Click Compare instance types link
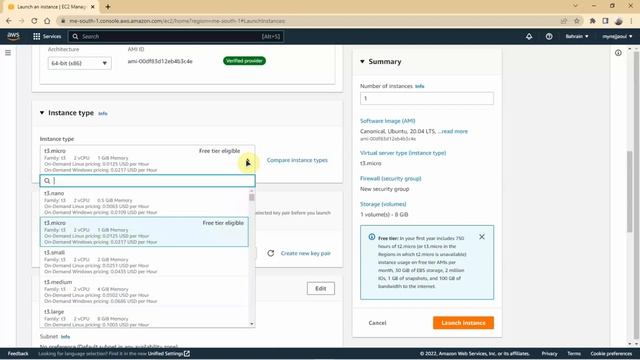The width and height of the screenshot is (640, 360). click(297, 160)
